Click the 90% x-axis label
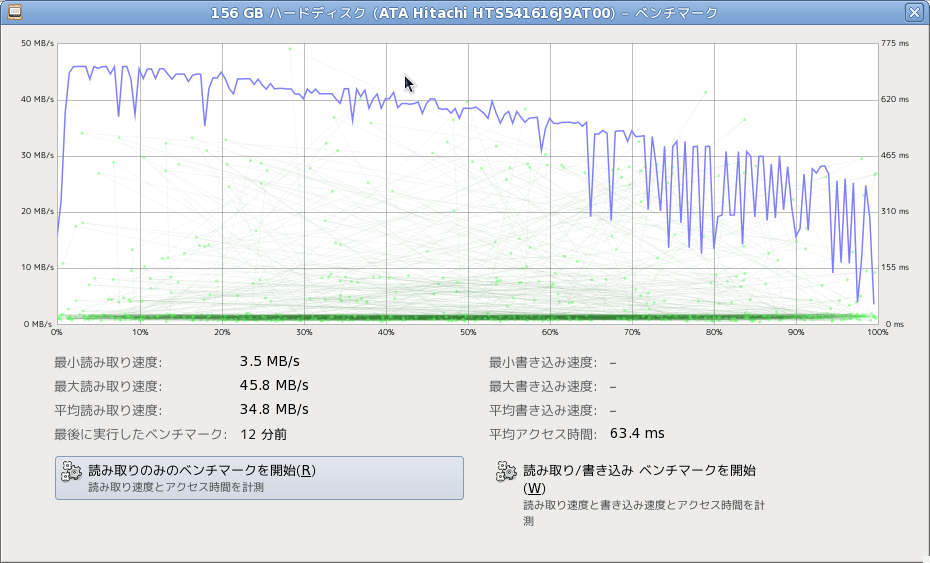Screen dimensions: 930x563 (796, 332)
